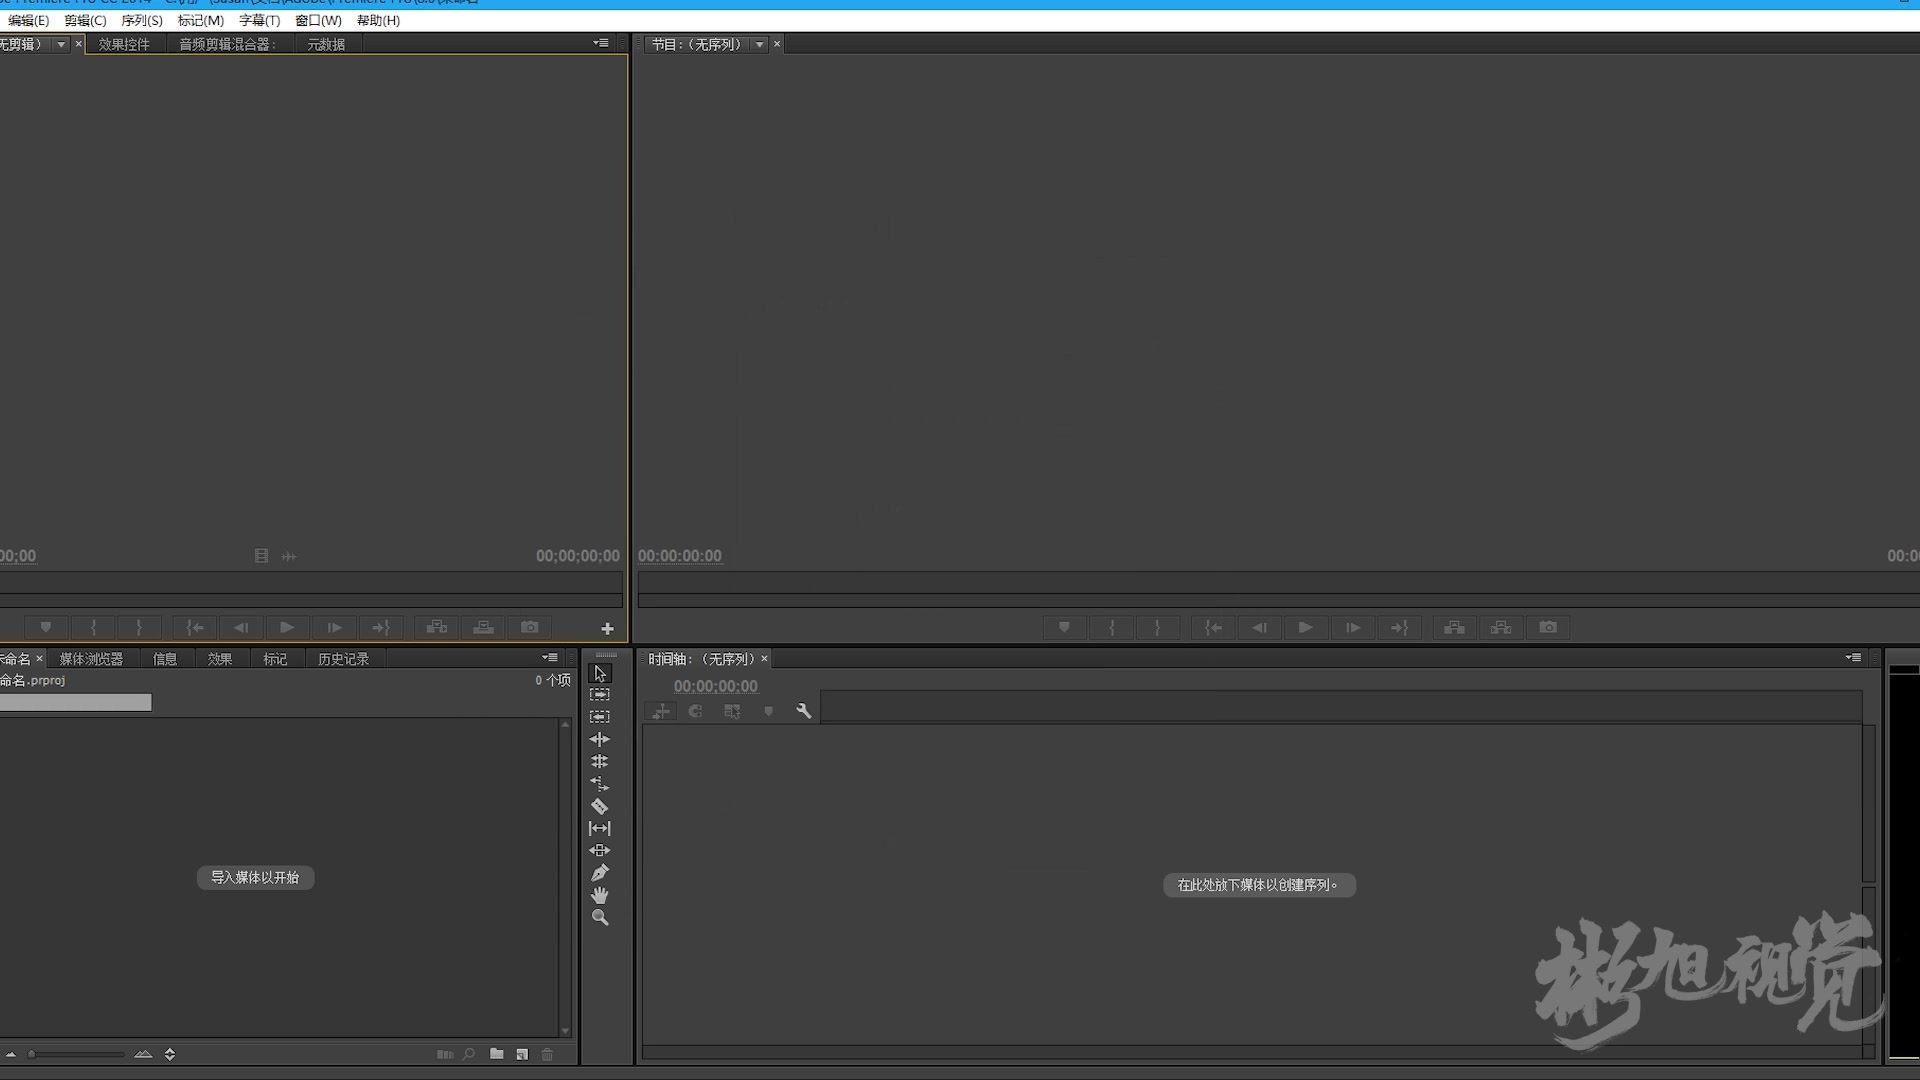Toggle snap magnet in timeline
The width and height of the screenshot is (1920, 1080).
(695, 711)
